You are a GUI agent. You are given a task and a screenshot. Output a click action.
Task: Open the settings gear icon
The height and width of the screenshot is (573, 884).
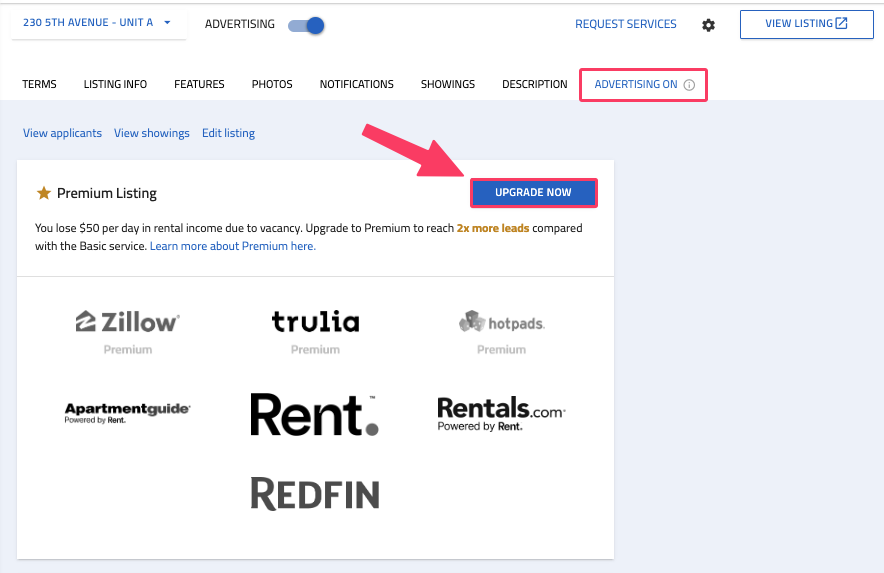(x=708, y=25)
